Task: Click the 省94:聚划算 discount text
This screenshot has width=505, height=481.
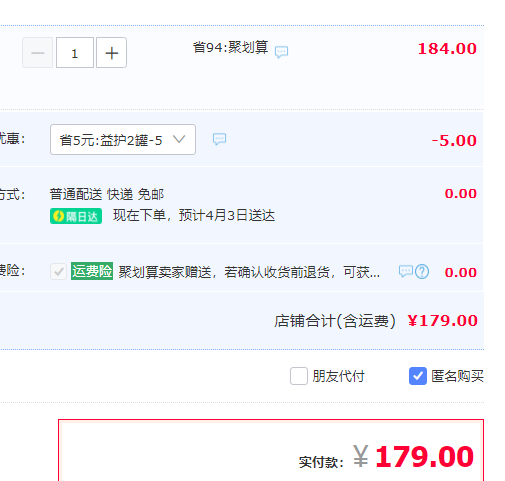Action: coord(230,47)
